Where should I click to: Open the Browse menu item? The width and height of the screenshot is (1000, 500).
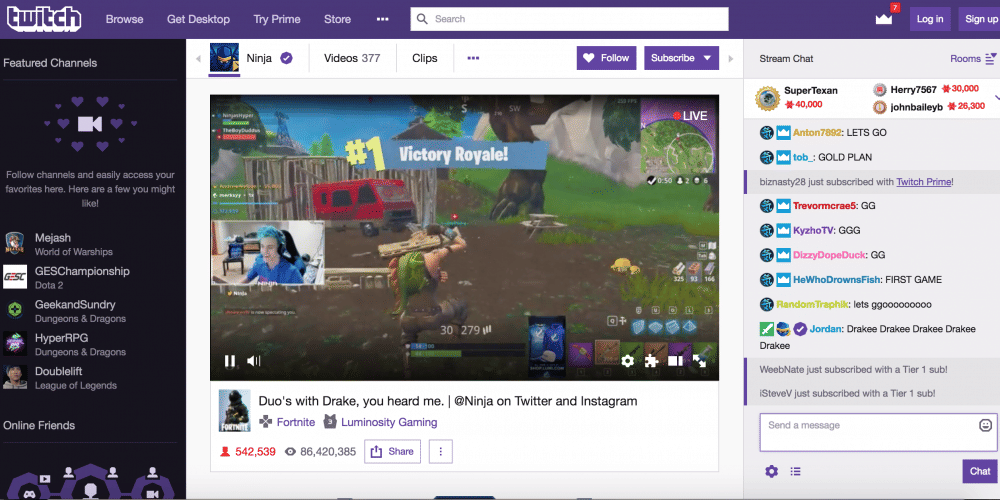tap(124, 19)
